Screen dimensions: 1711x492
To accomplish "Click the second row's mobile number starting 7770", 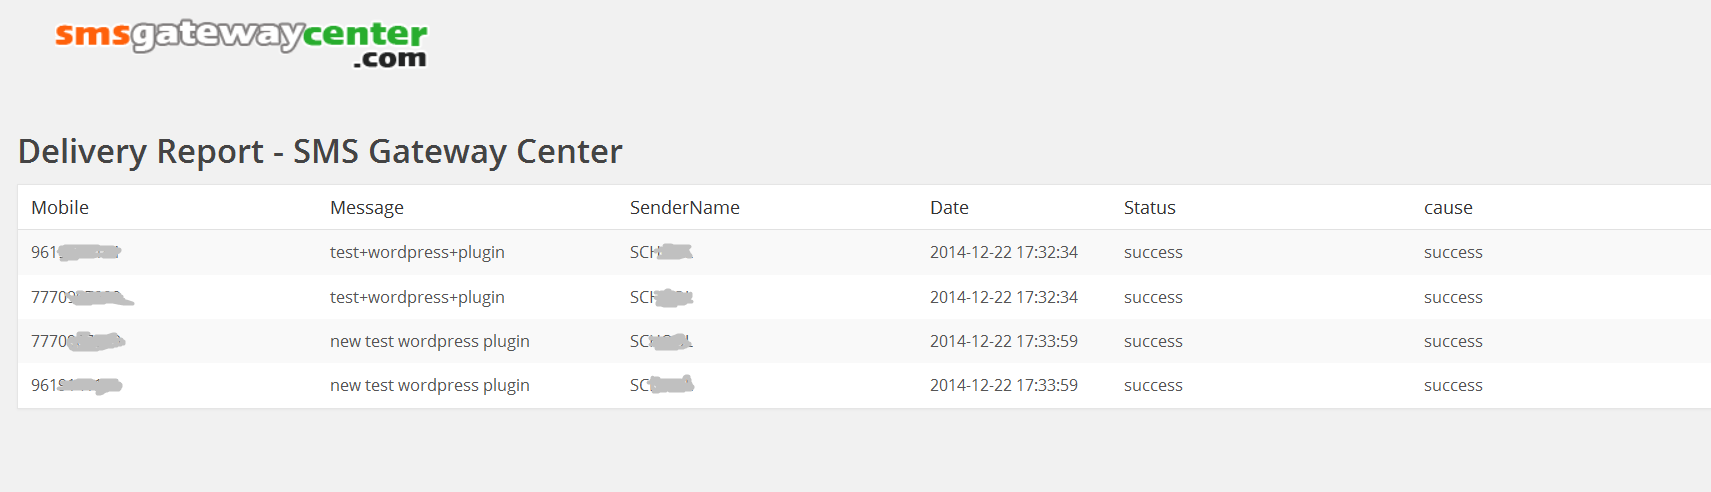I will (80, 298).
